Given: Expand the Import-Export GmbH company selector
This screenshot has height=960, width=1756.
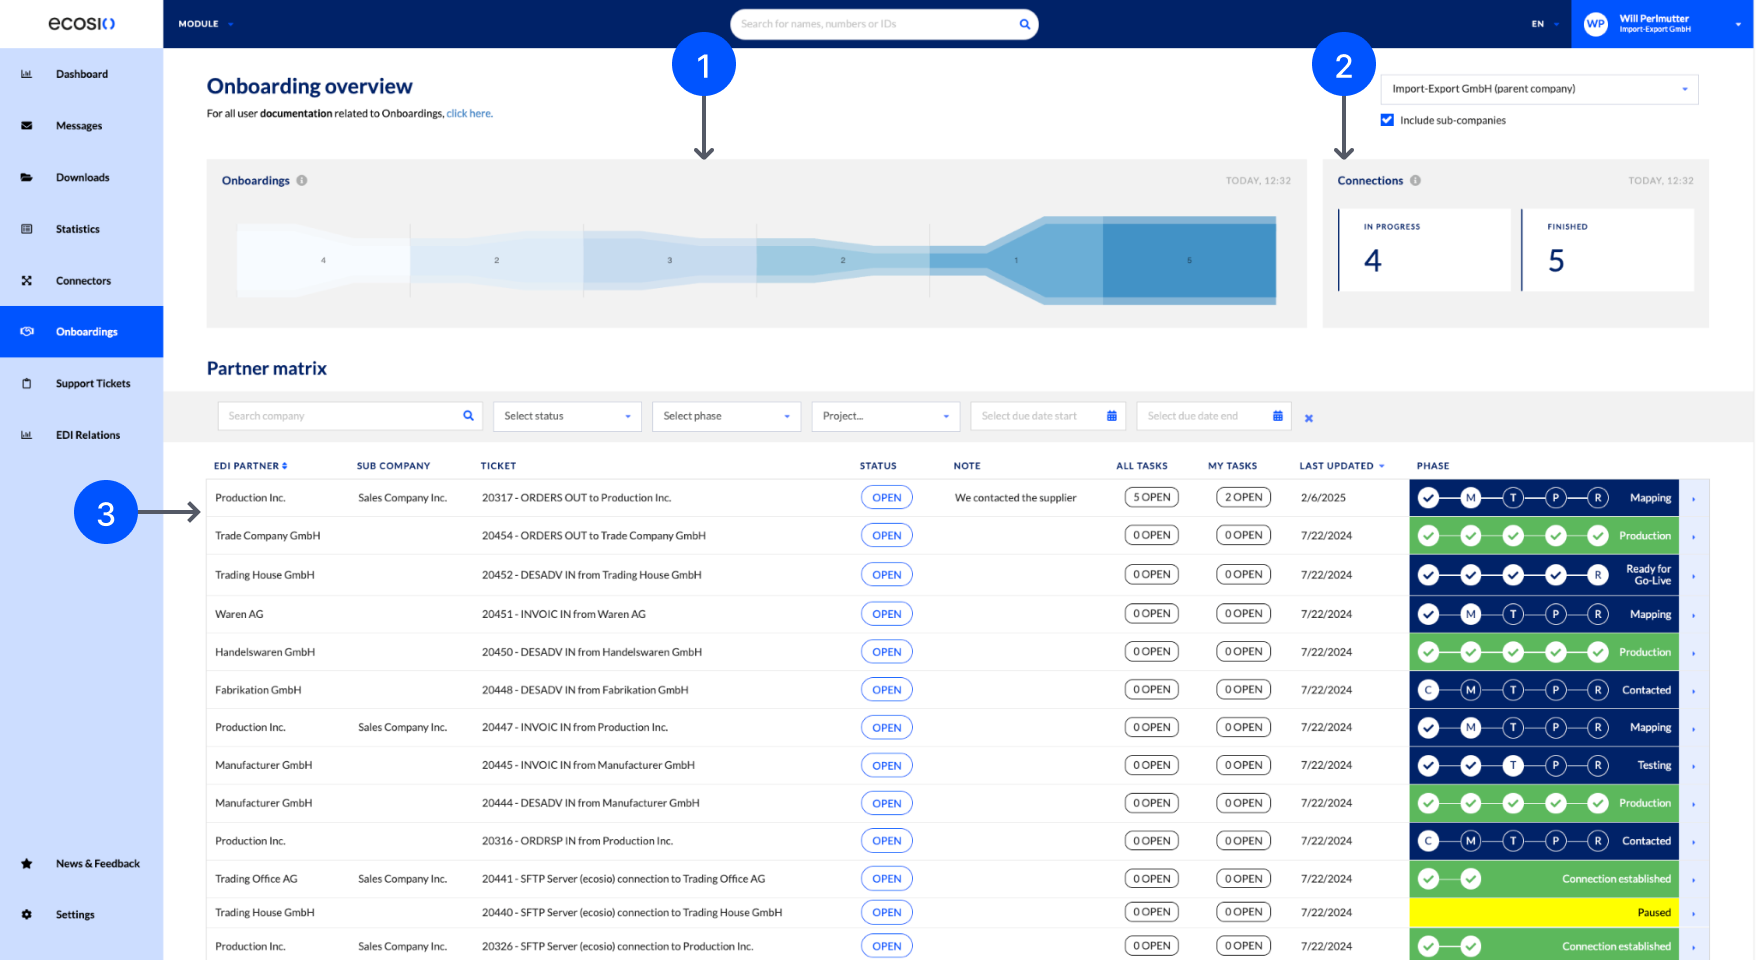Looking at the screenshot, I should point(1539,89).
